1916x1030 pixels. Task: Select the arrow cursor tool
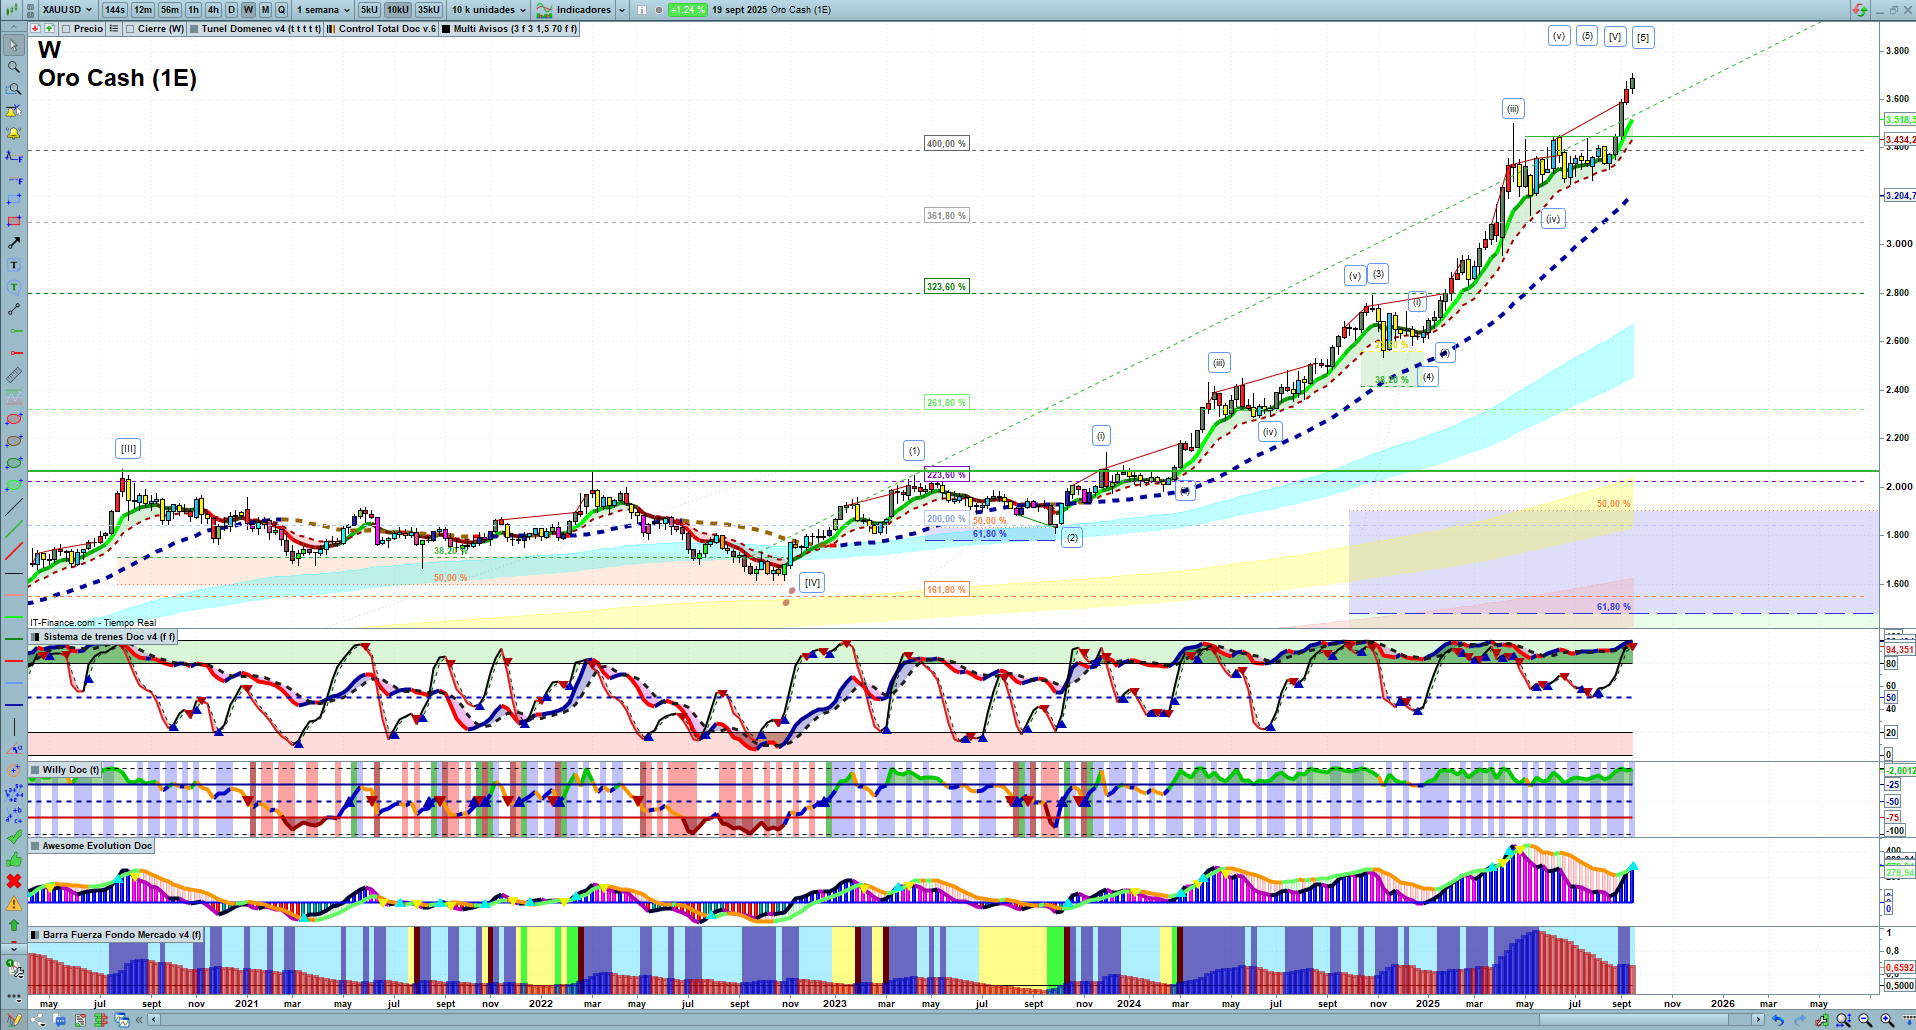click(x=14, y=45)
